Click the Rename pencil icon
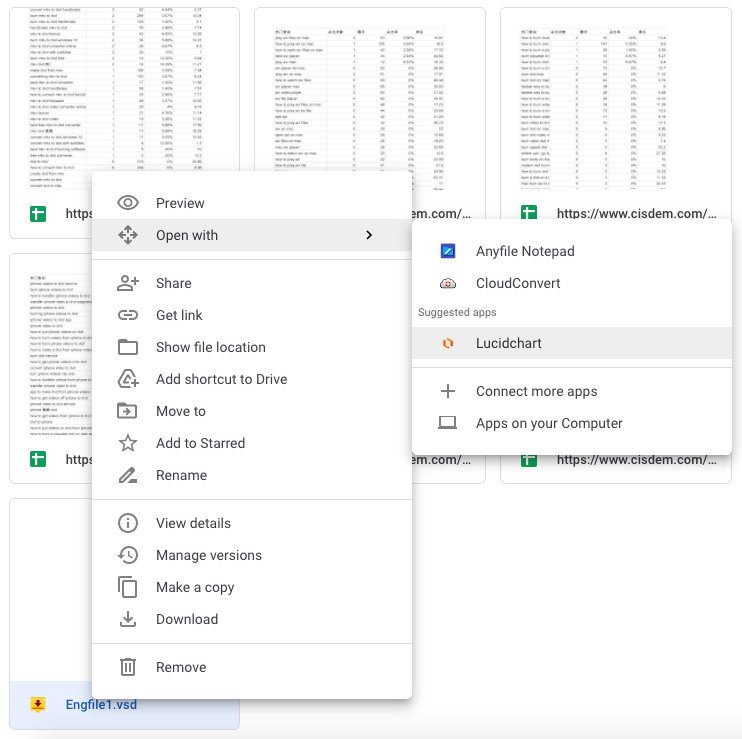 click(128, 475)
